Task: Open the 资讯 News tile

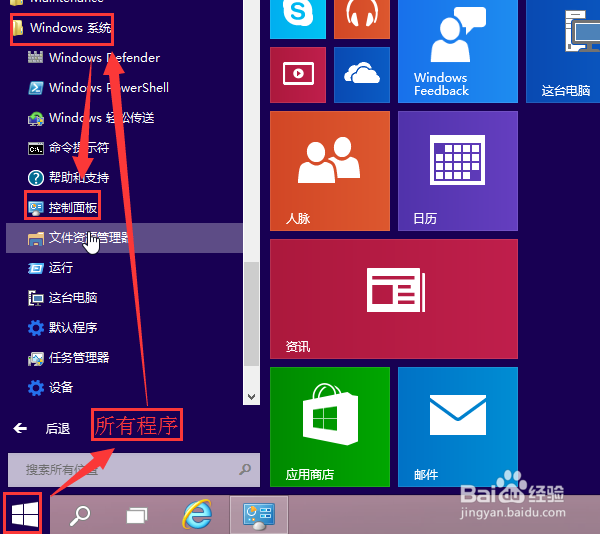Action: 394,299
